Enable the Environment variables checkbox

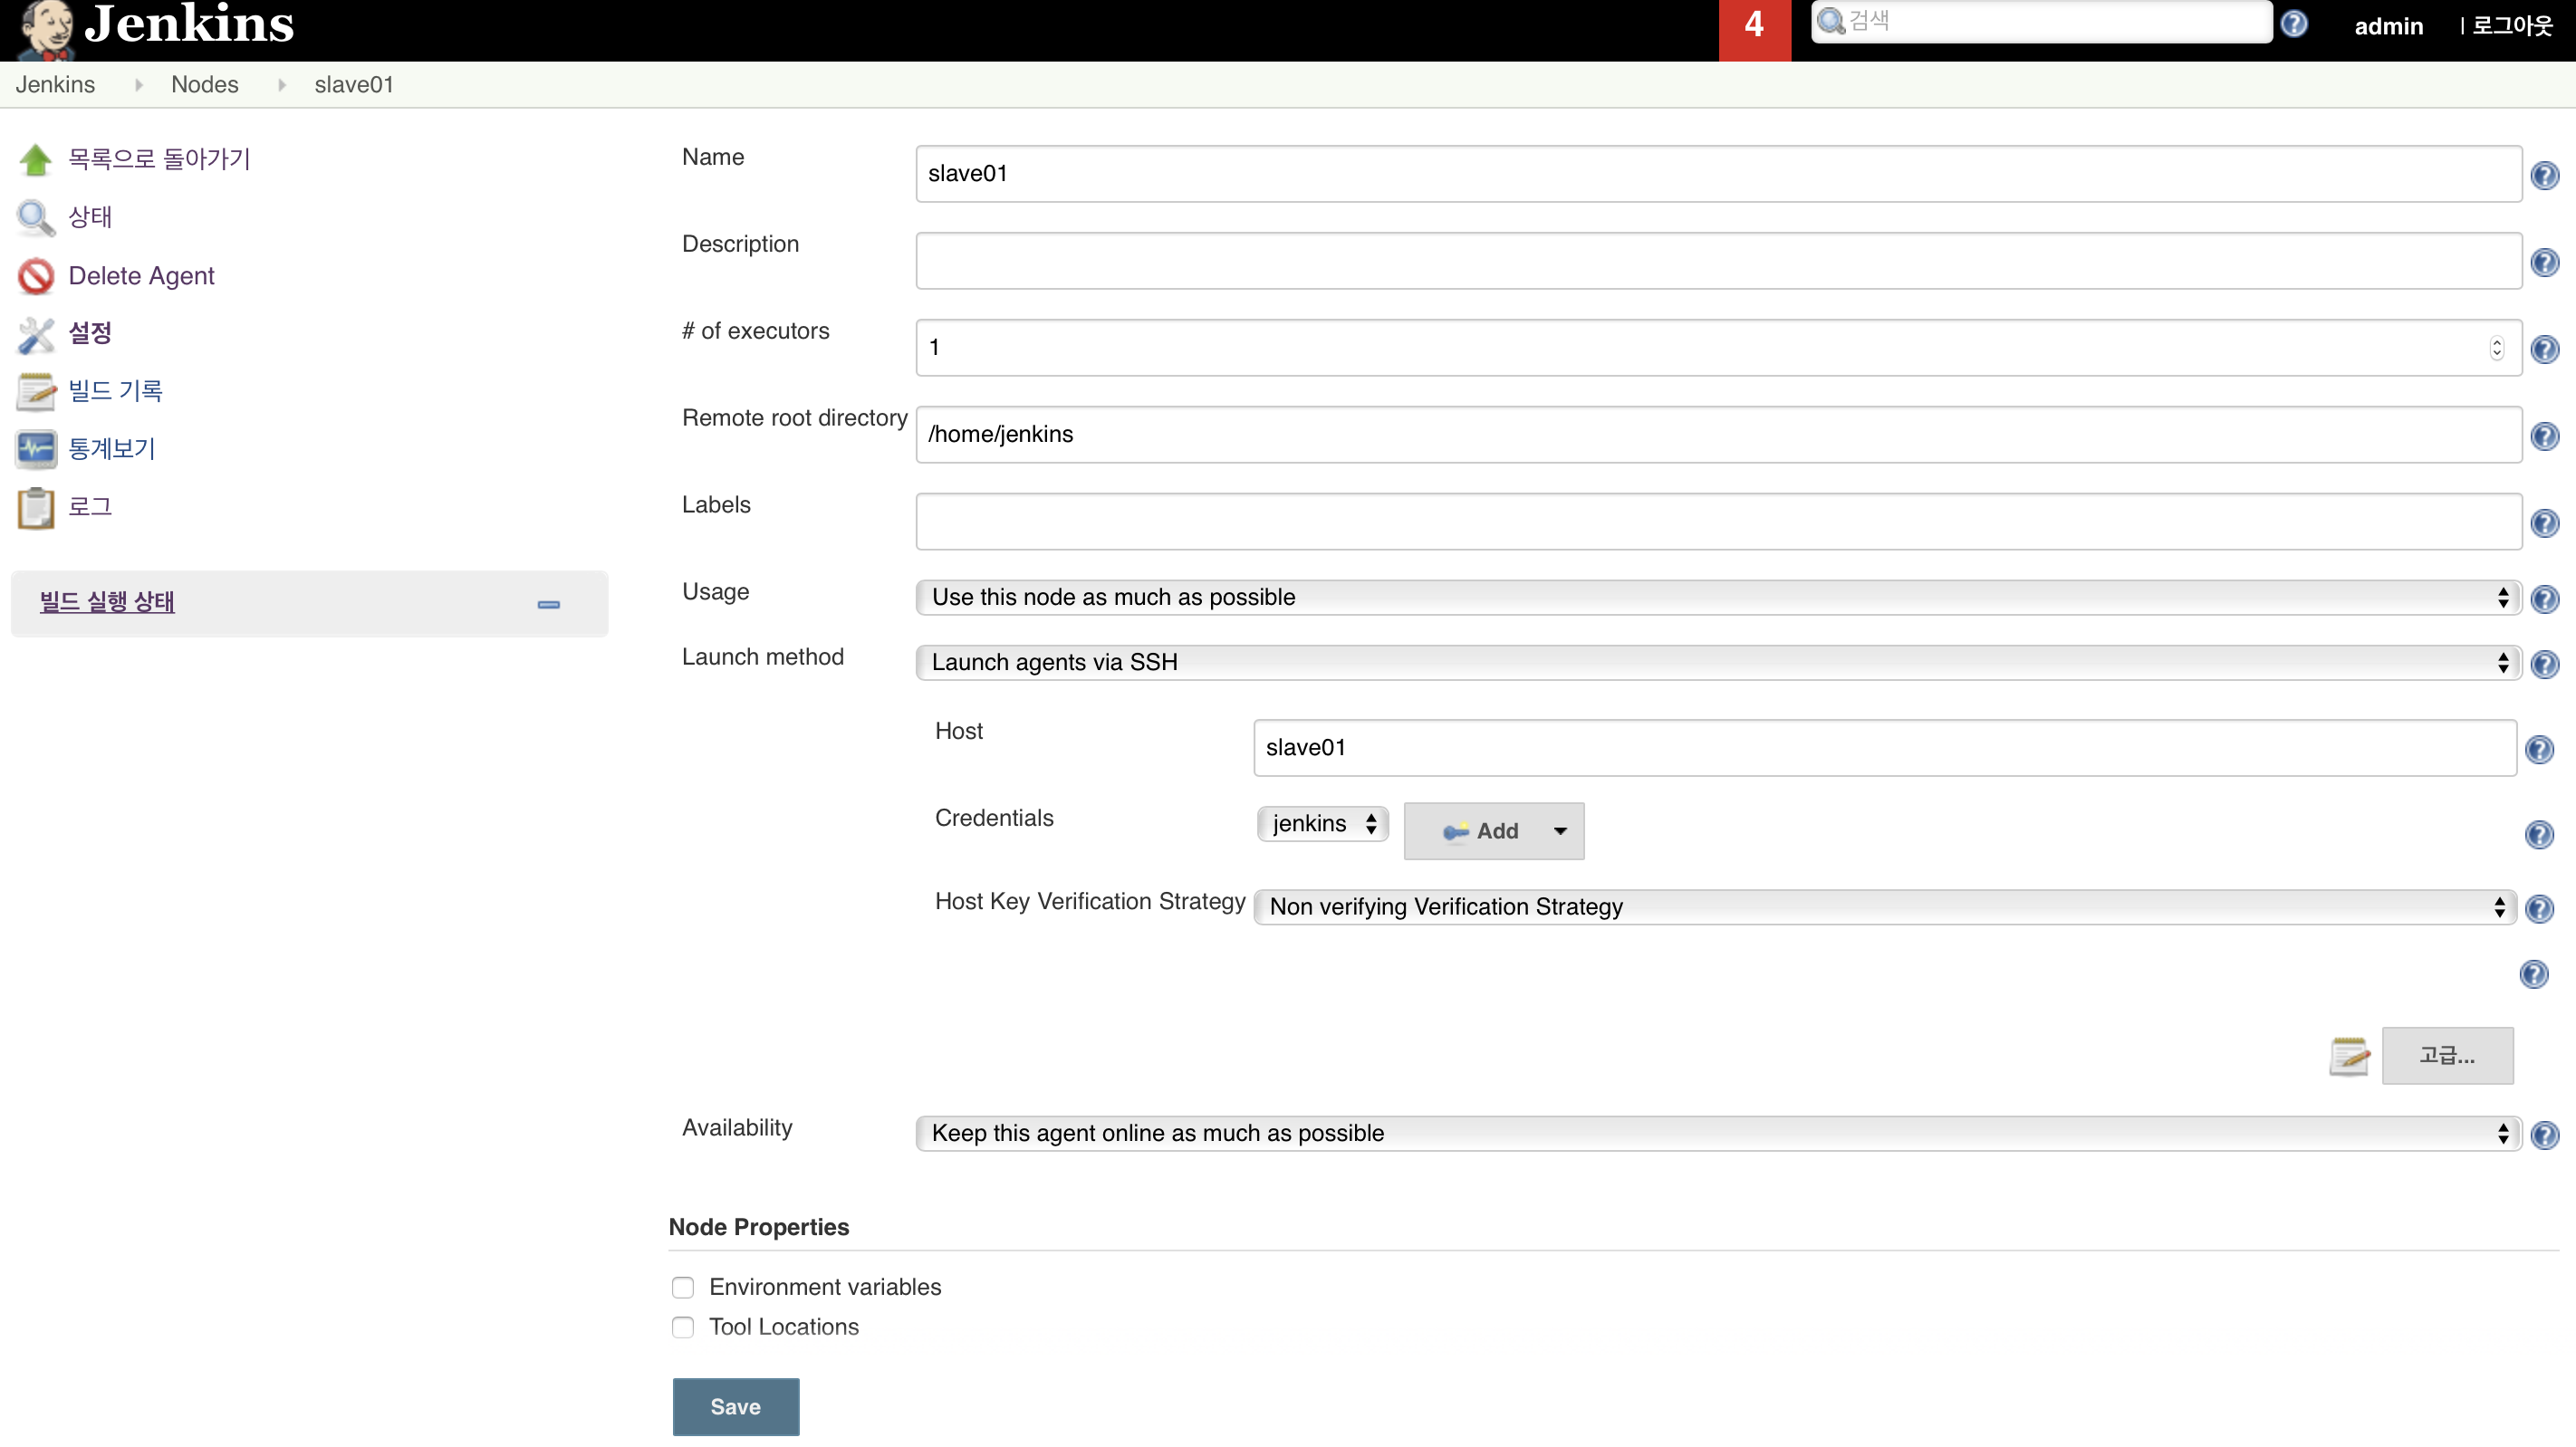[x=683, y=1287]
